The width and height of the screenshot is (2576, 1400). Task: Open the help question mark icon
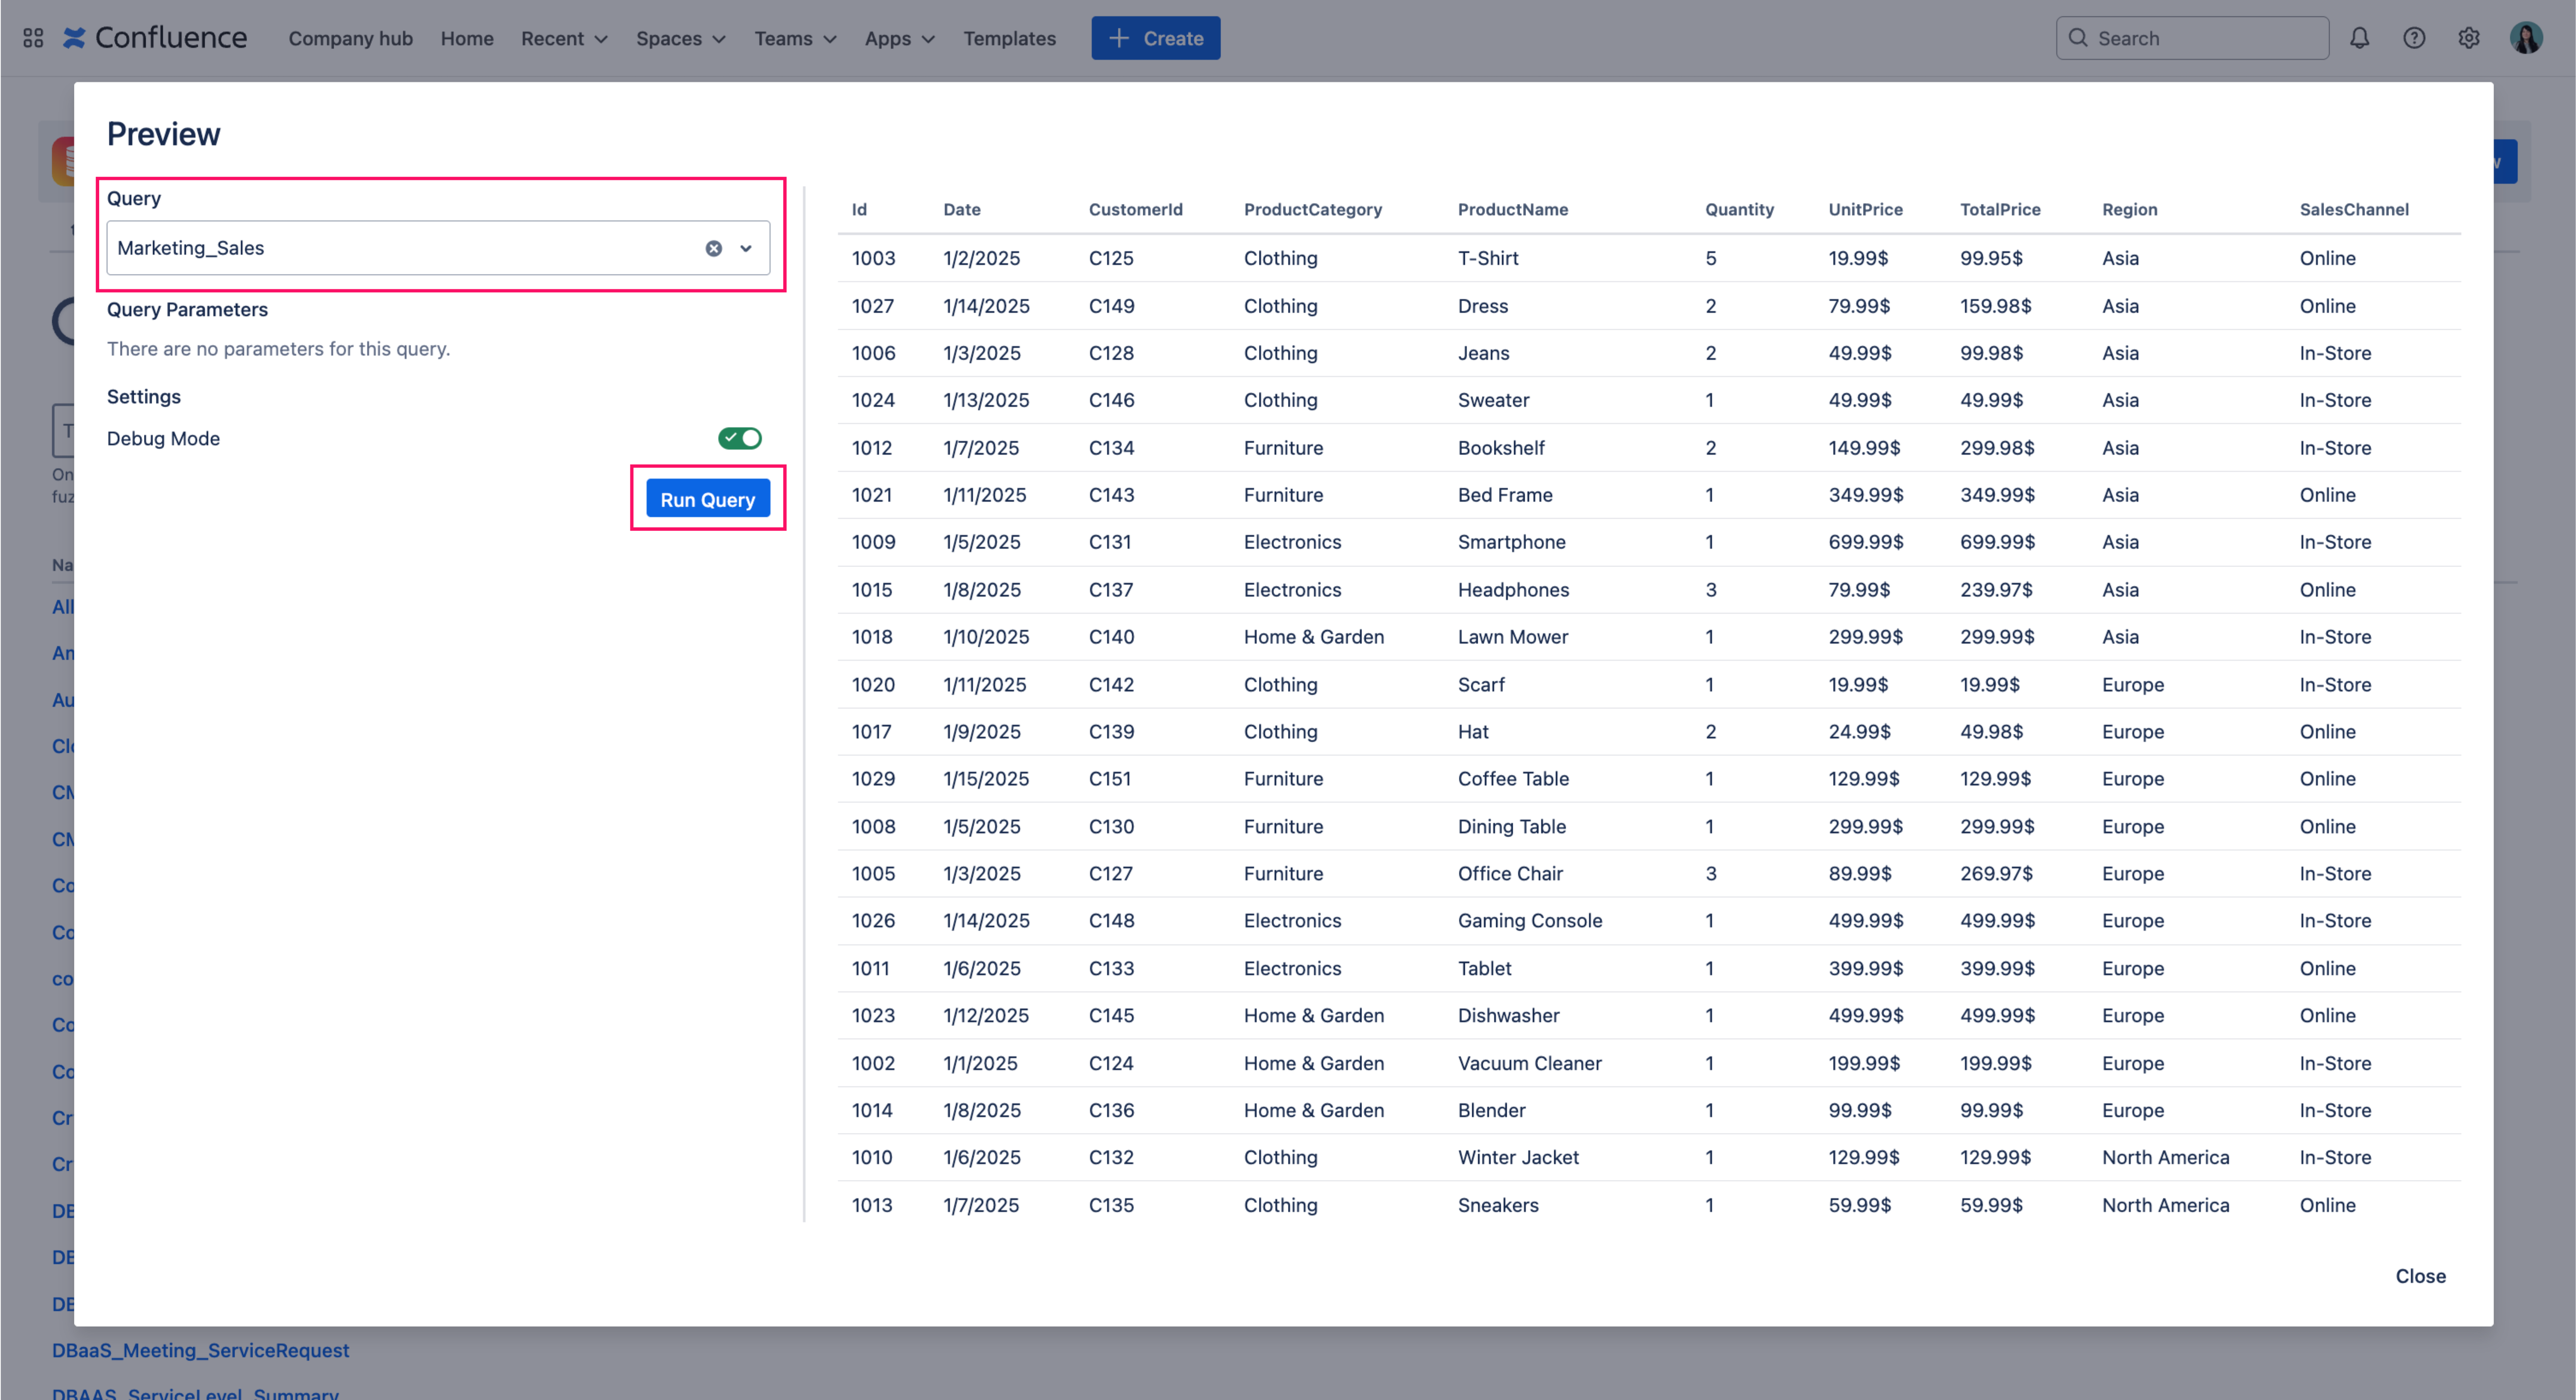point(2414,37)
